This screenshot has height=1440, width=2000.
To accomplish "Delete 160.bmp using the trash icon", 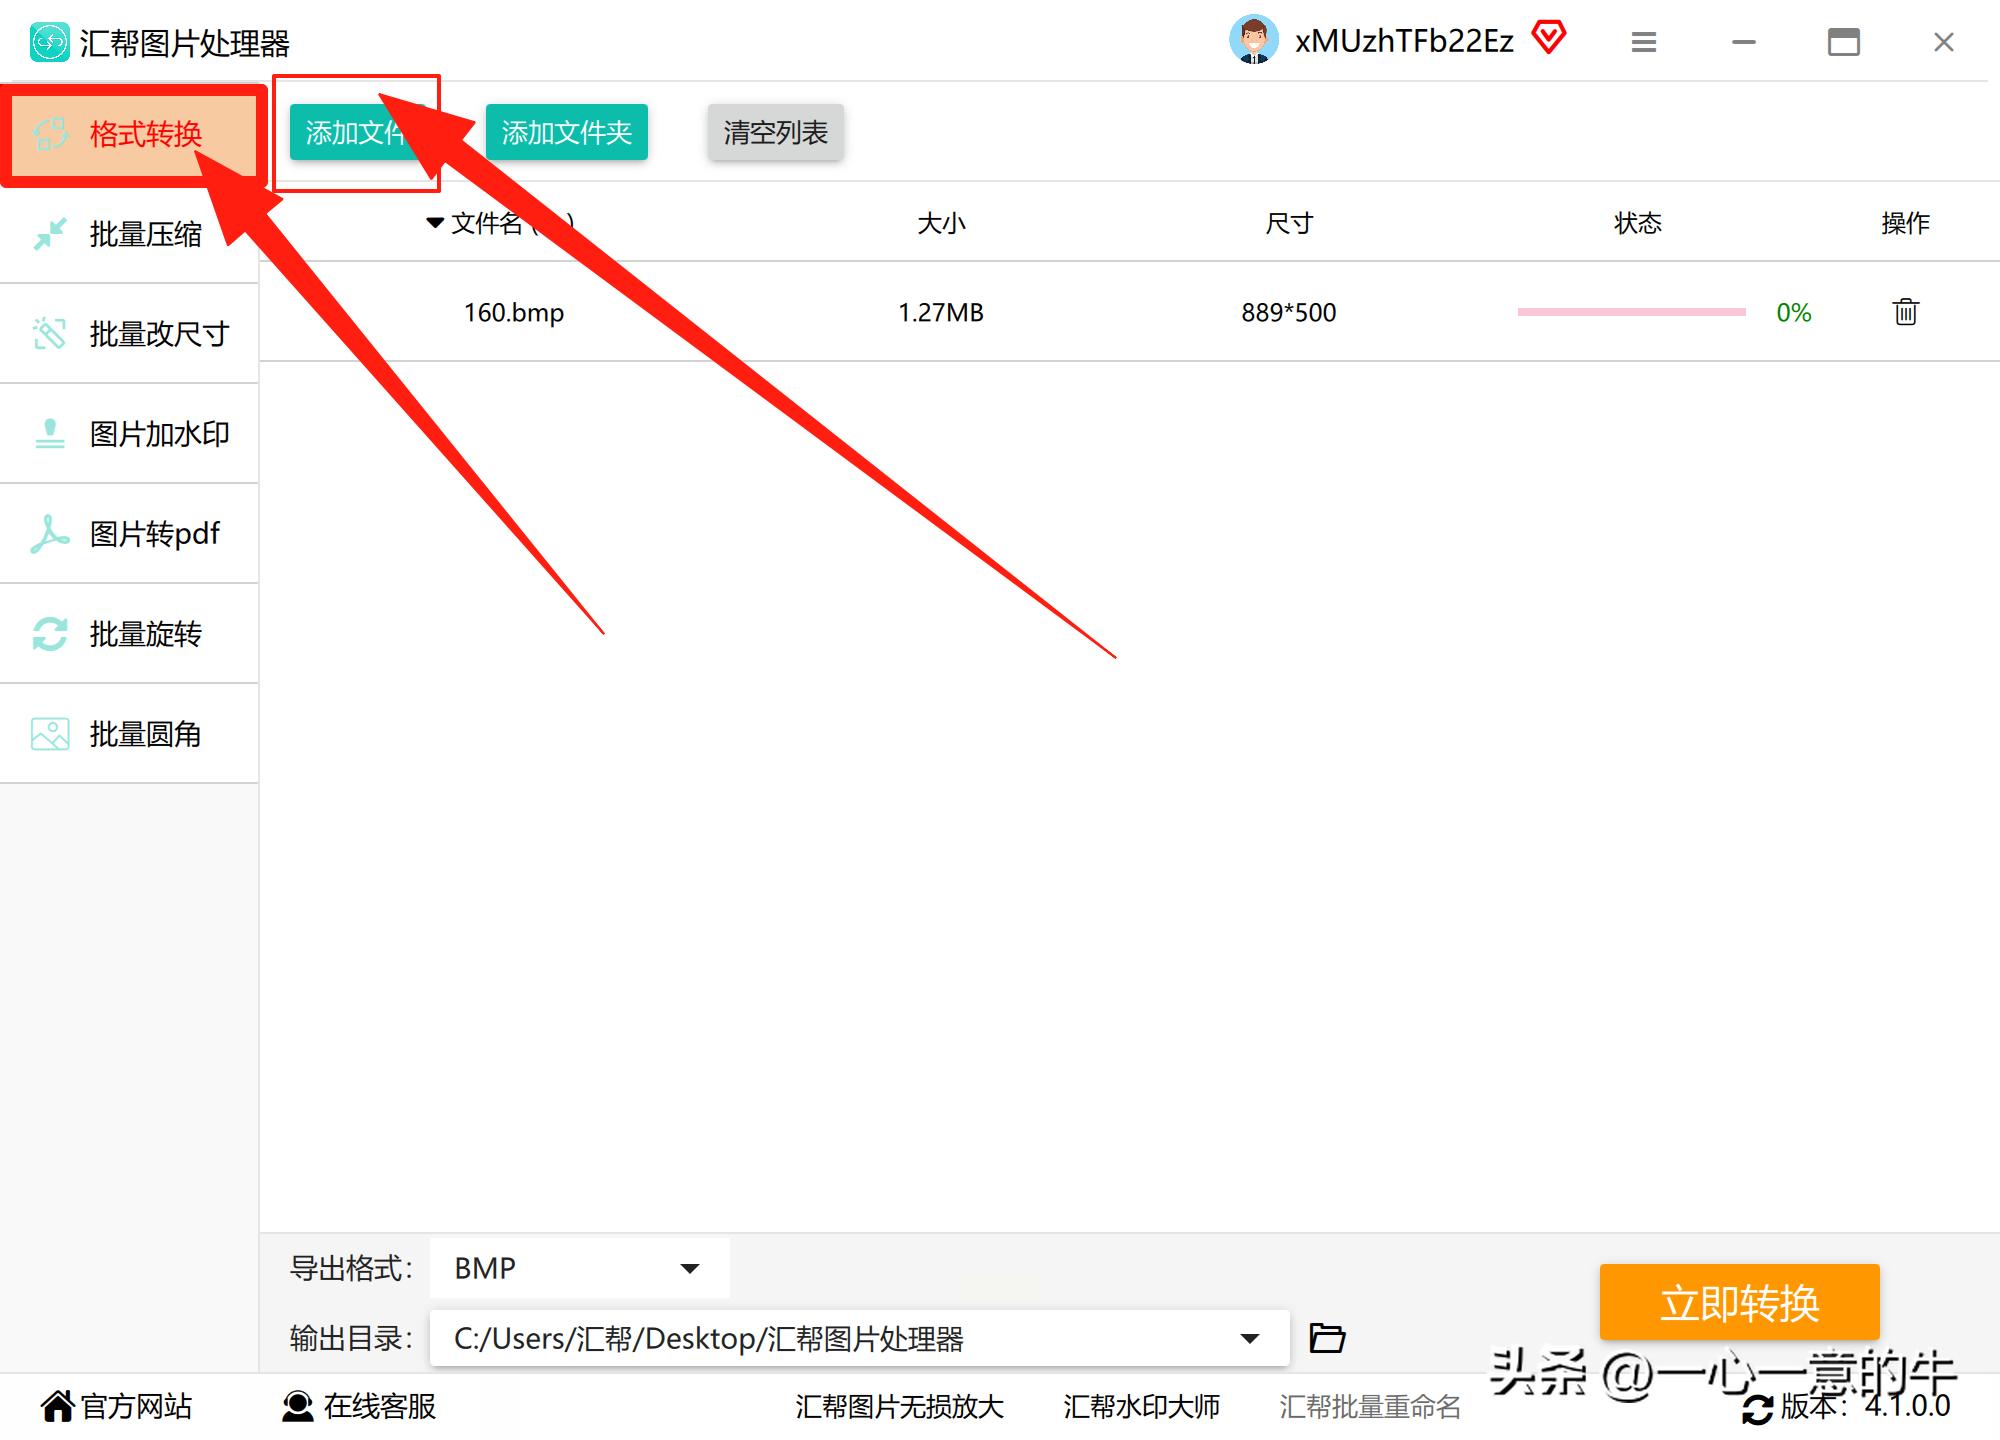I will [x=1904, y=312].
